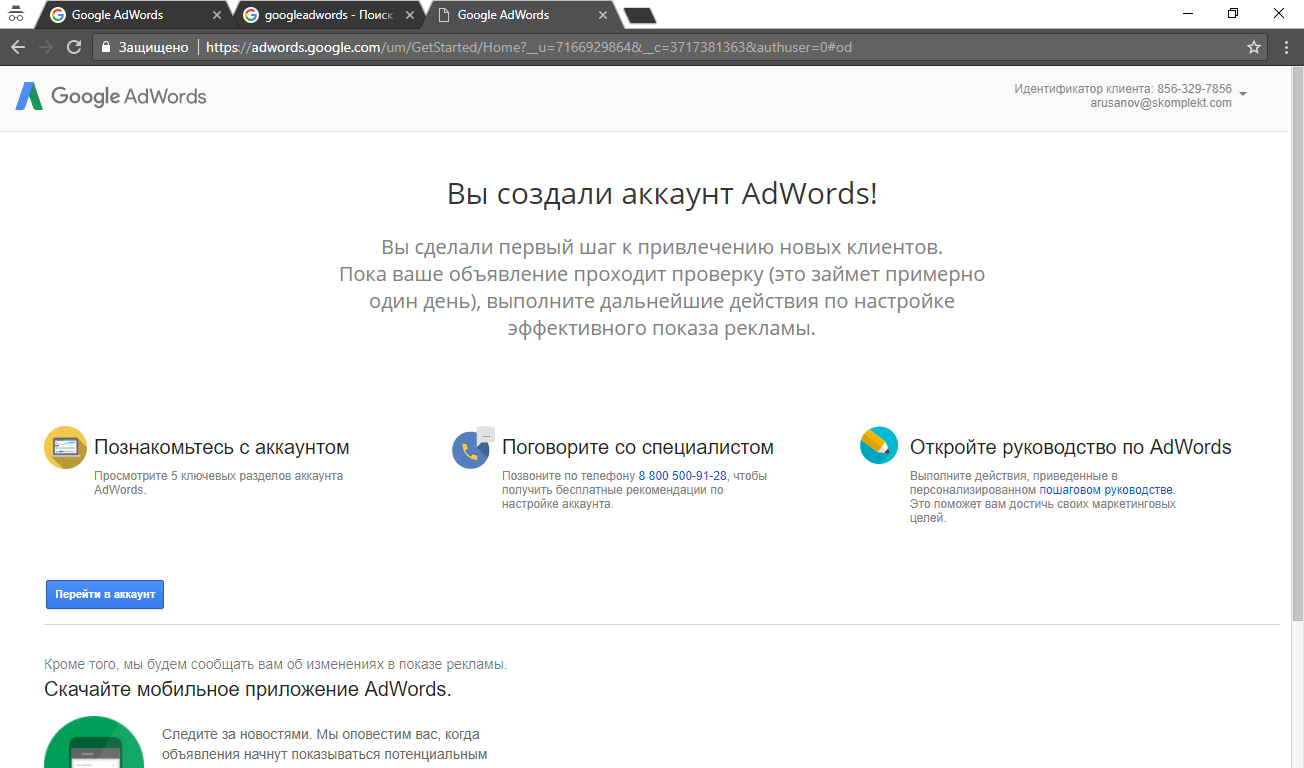
Task: Open the "пошаговом руководстве" link
Action: (1106, 490)
